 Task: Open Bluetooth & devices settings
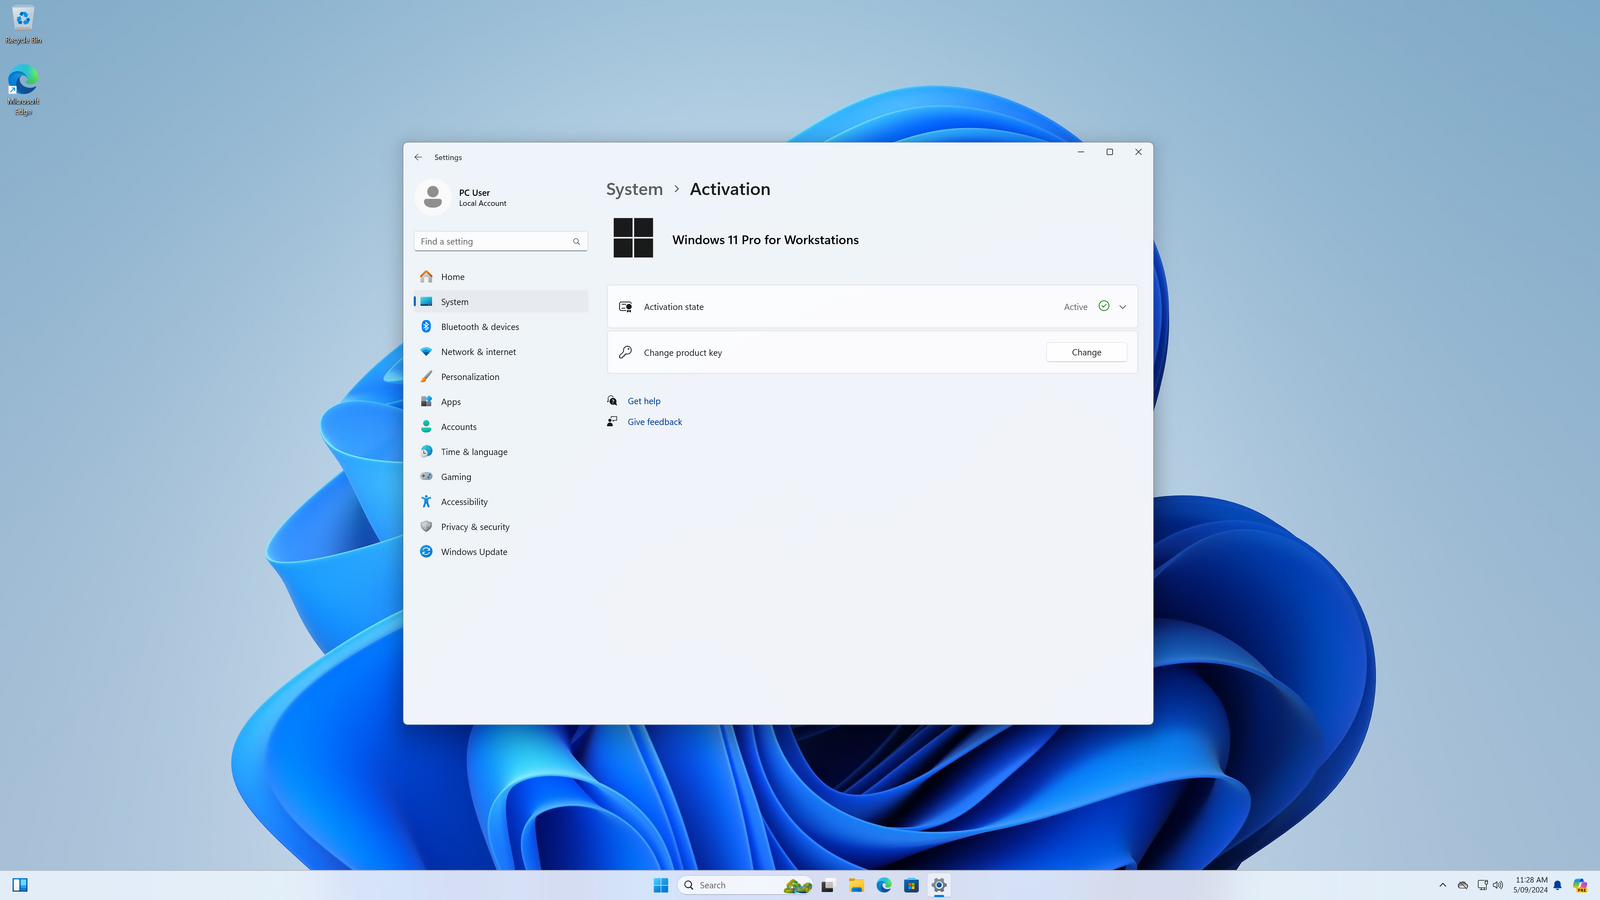coord(500,327)
